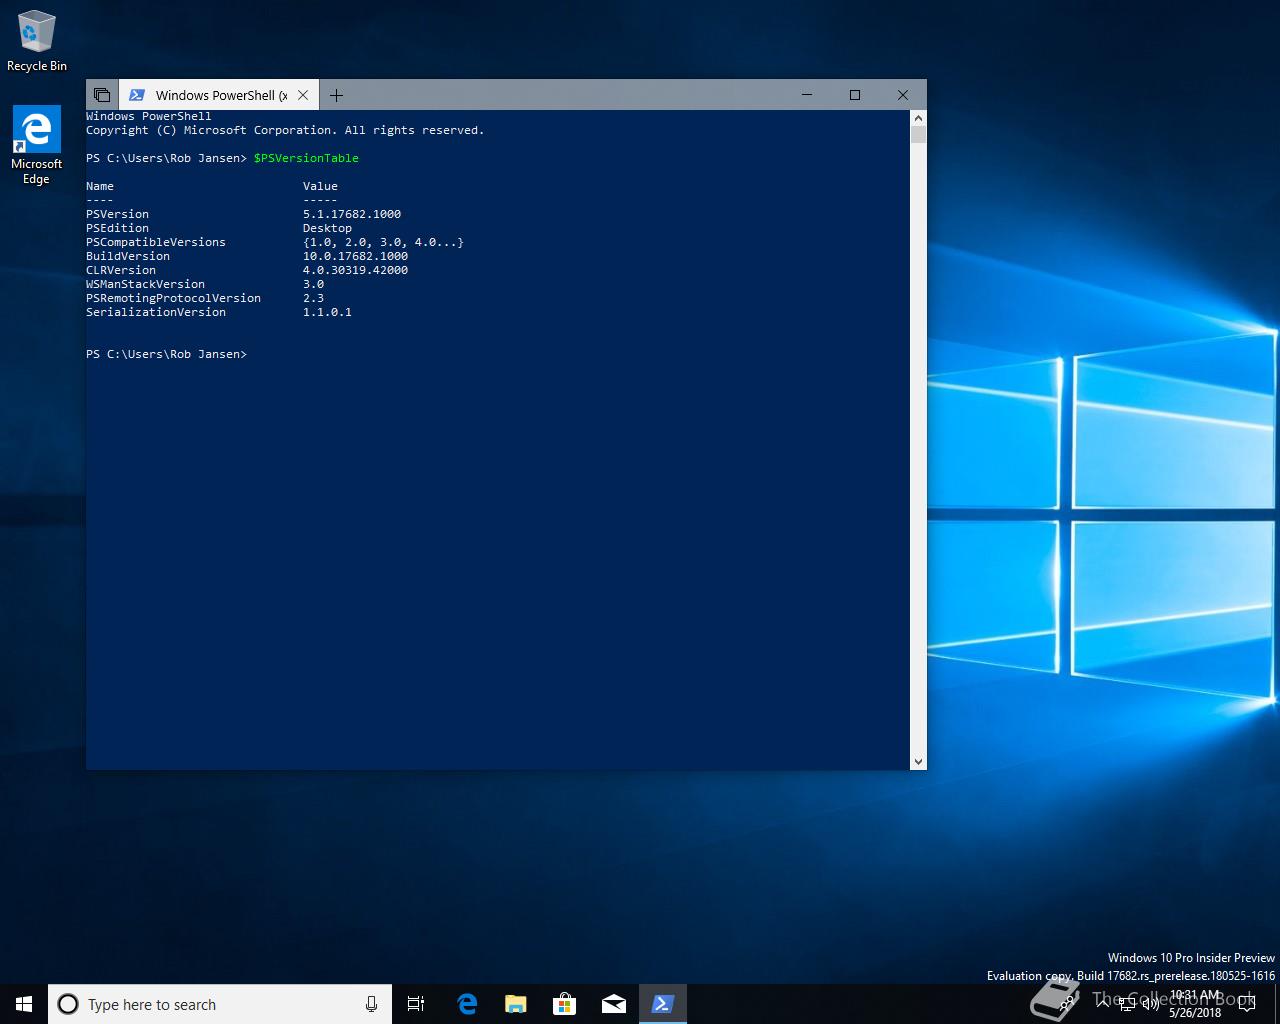The image size is (1280, 1024).
Task: Click the console scrollbar down arrow
Action: coord(918,762)
